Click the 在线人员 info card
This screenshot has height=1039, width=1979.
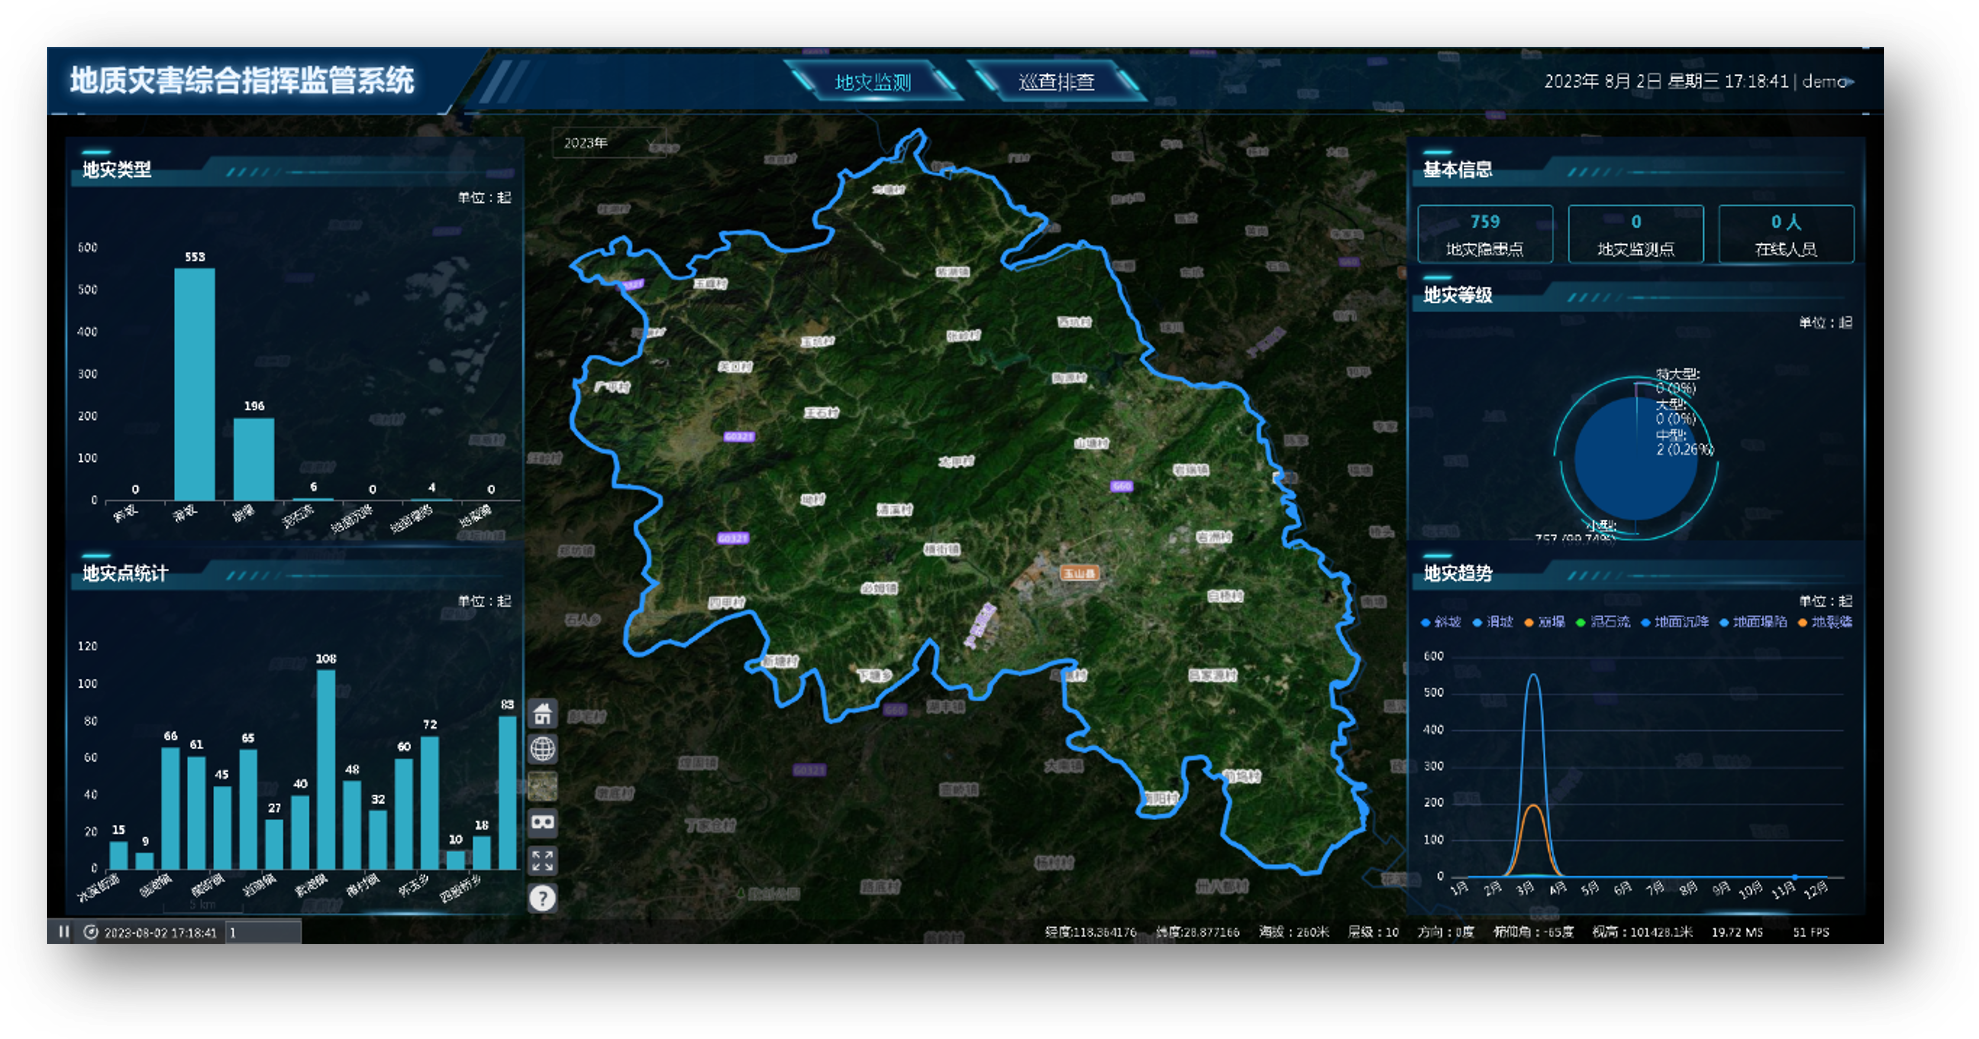pyautogui.click(x=1785, y=234)
